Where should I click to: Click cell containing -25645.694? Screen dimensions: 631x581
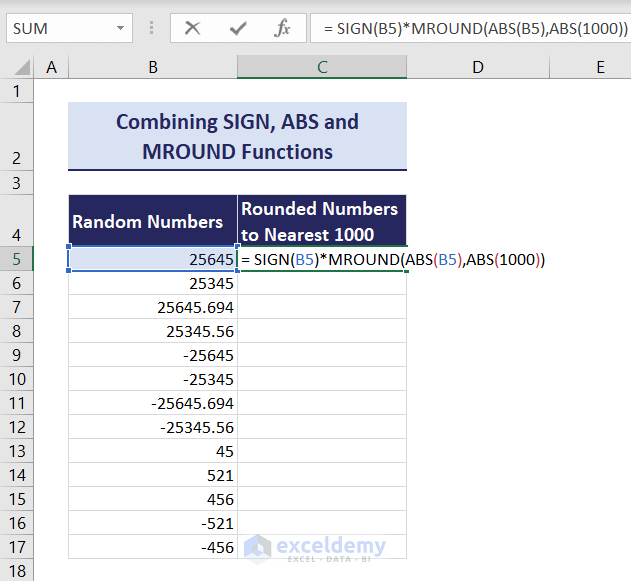(153, 403)
